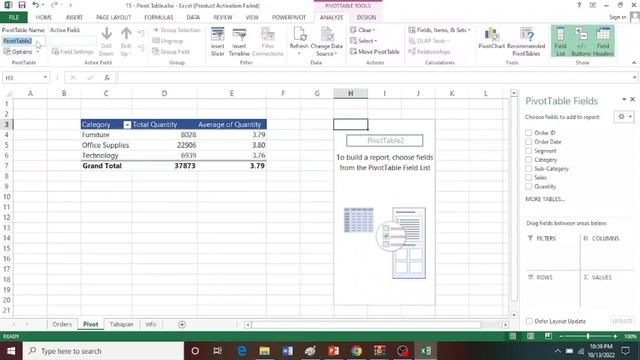Click the UPDATE button
The width and height of the screenshot is (640, 360).
point(622,321)
